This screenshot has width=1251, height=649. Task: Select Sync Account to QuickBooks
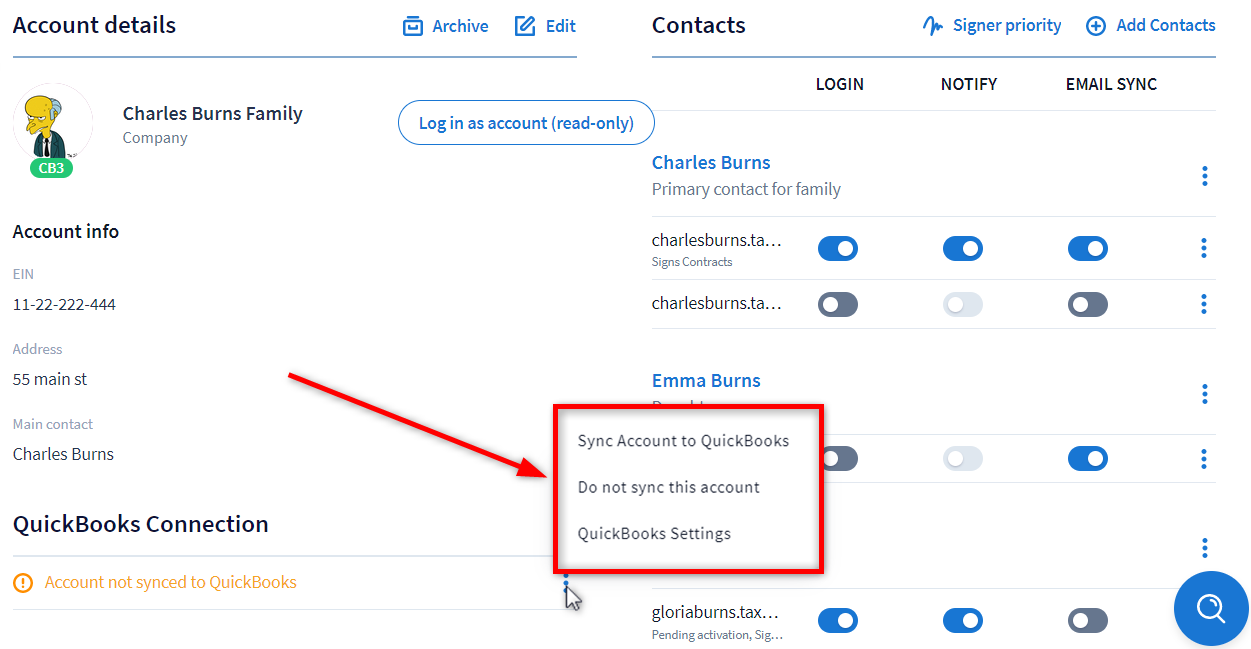pos(683,441)
